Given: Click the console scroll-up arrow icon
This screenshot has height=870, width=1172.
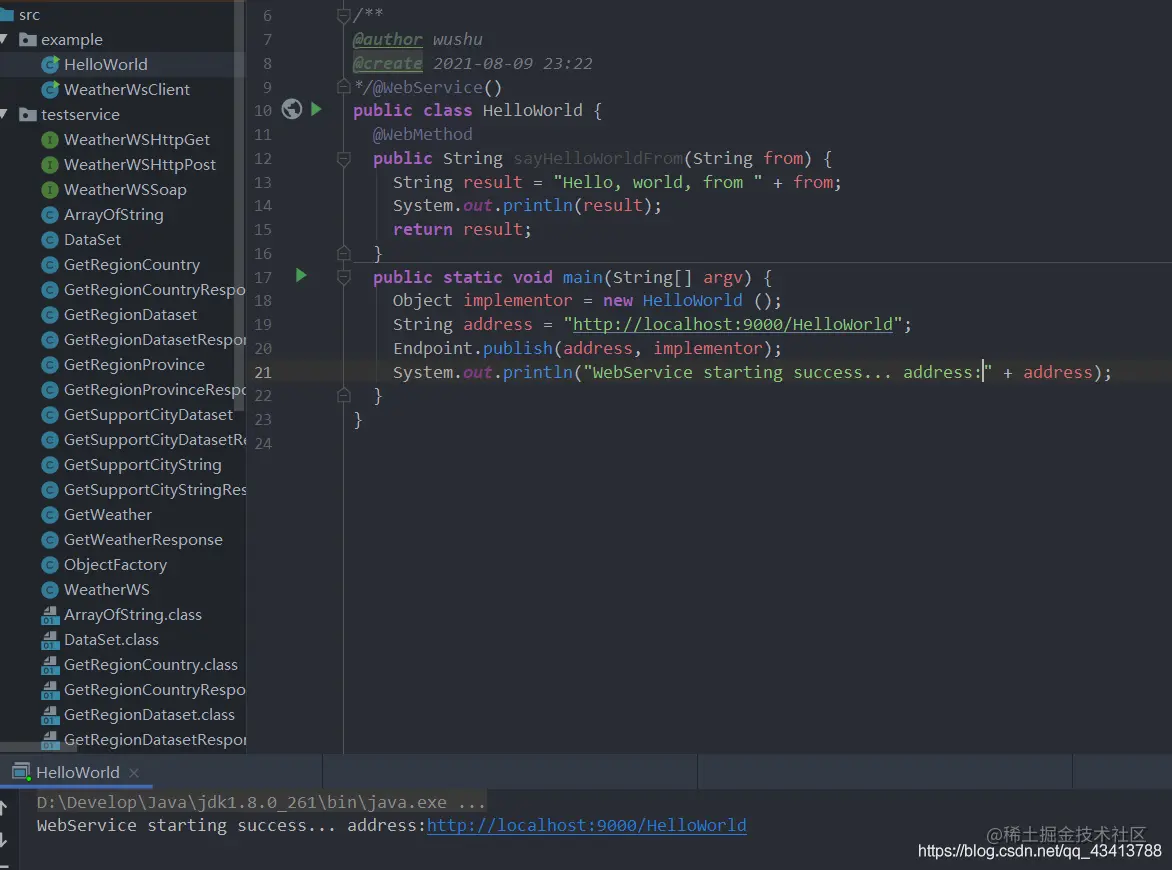Looking at the screenshot, I should [4, 806].
